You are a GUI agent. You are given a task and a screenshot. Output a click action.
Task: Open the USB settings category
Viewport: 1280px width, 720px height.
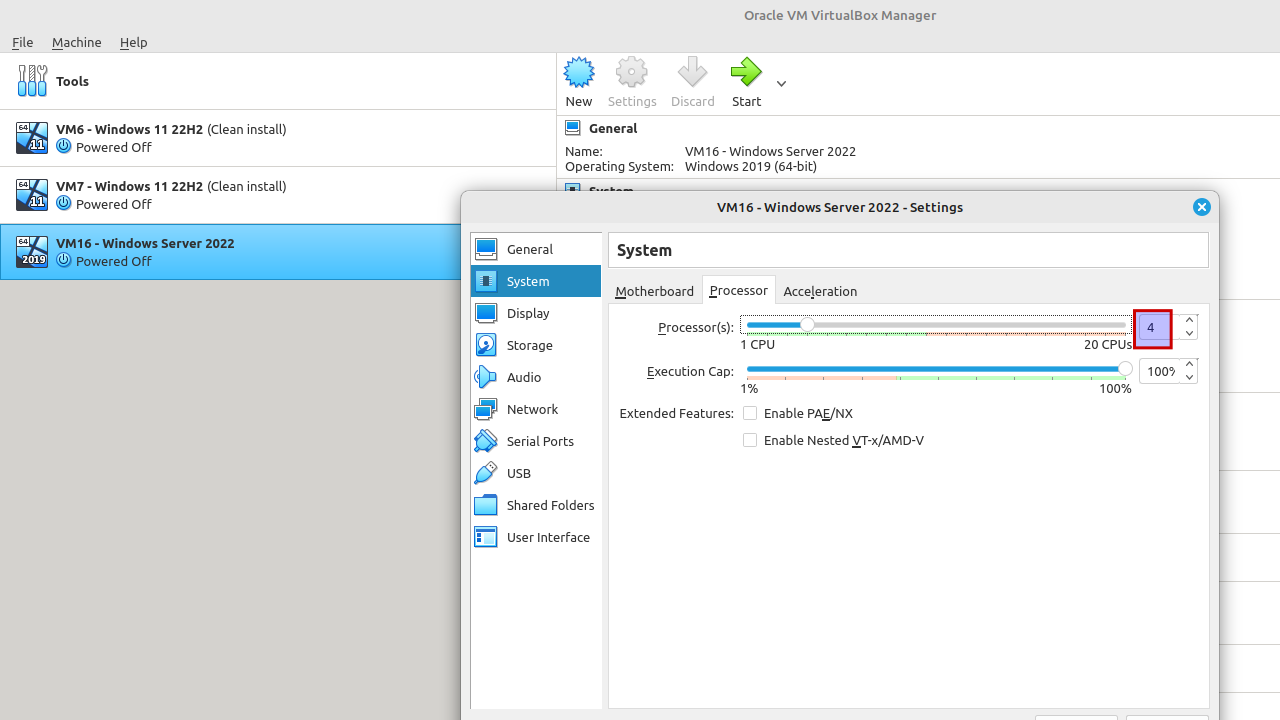coord(536,473)
